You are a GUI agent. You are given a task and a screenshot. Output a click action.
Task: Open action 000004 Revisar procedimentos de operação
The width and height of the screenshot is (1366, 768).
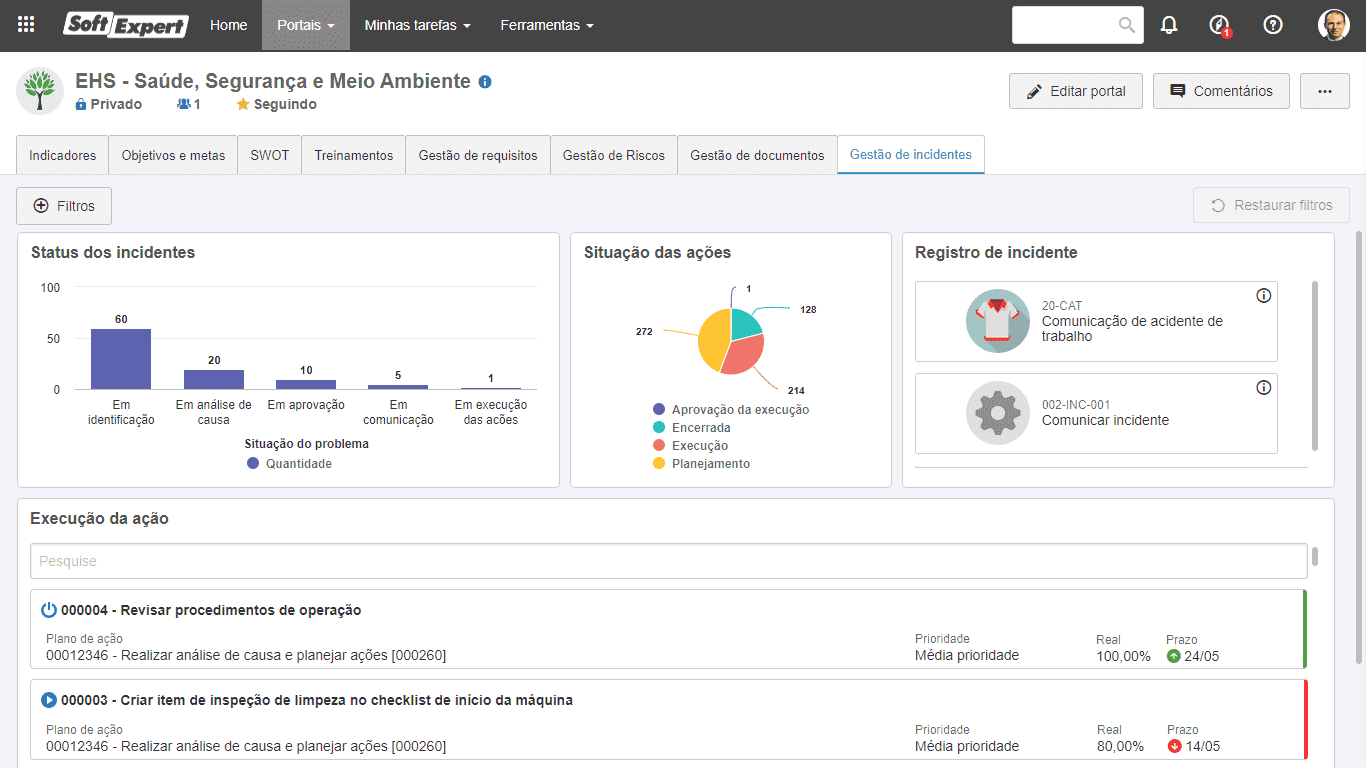pos(668,629)
